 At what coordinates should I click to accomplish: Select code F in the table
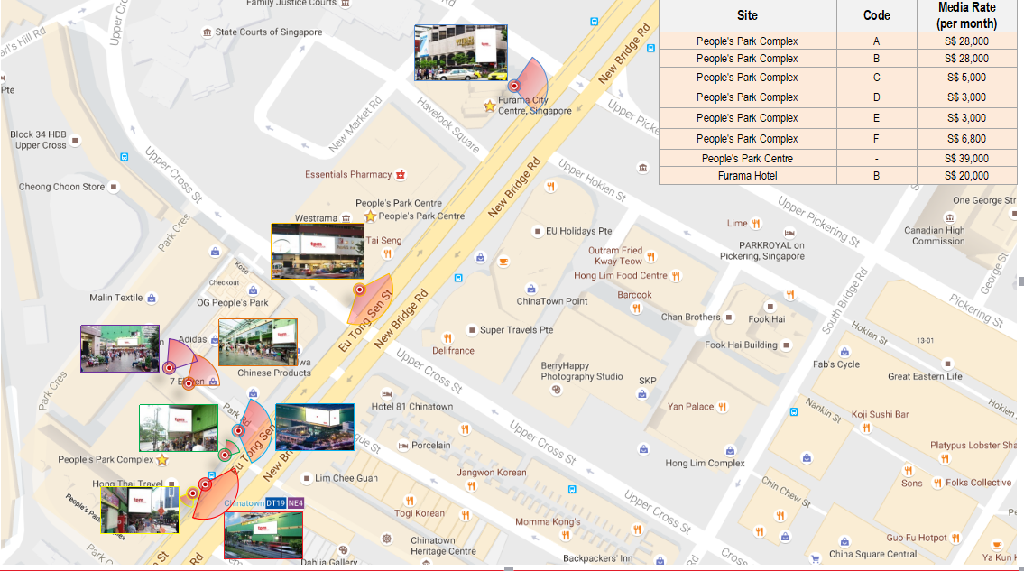876,139
